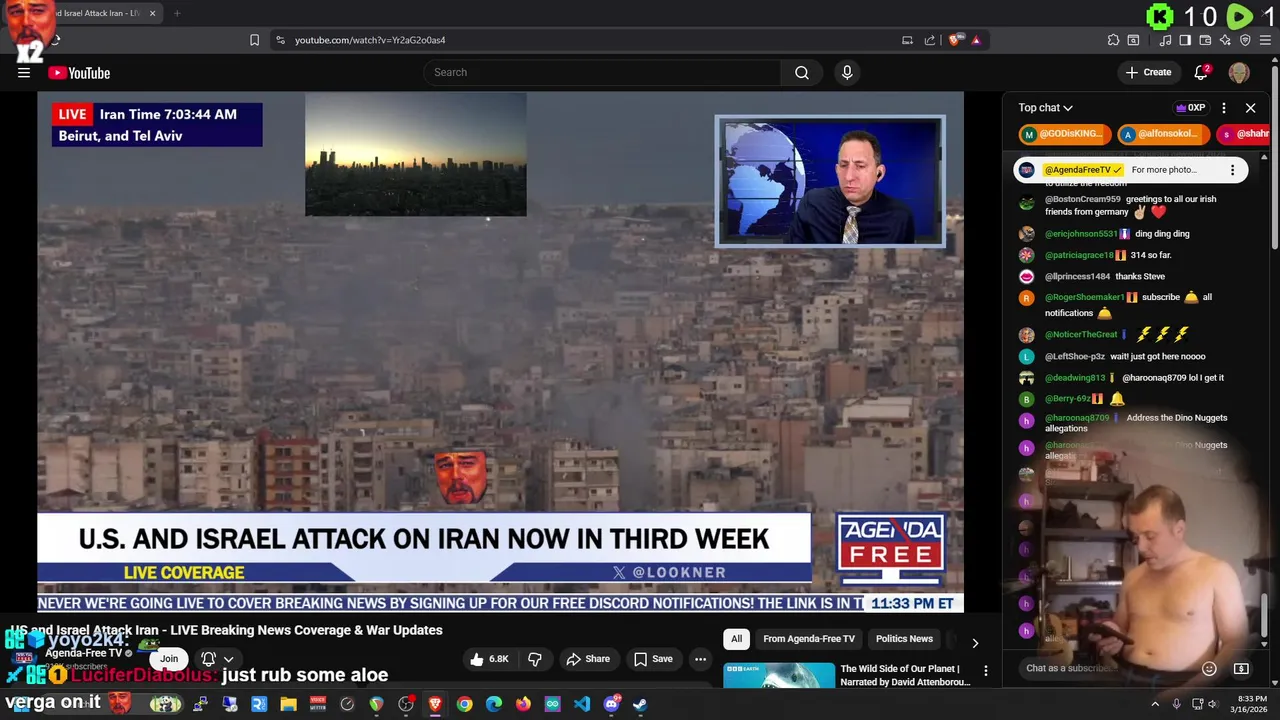Show hidden system tray icons
Screen dimensions: 1280x720
point(1155,704)
